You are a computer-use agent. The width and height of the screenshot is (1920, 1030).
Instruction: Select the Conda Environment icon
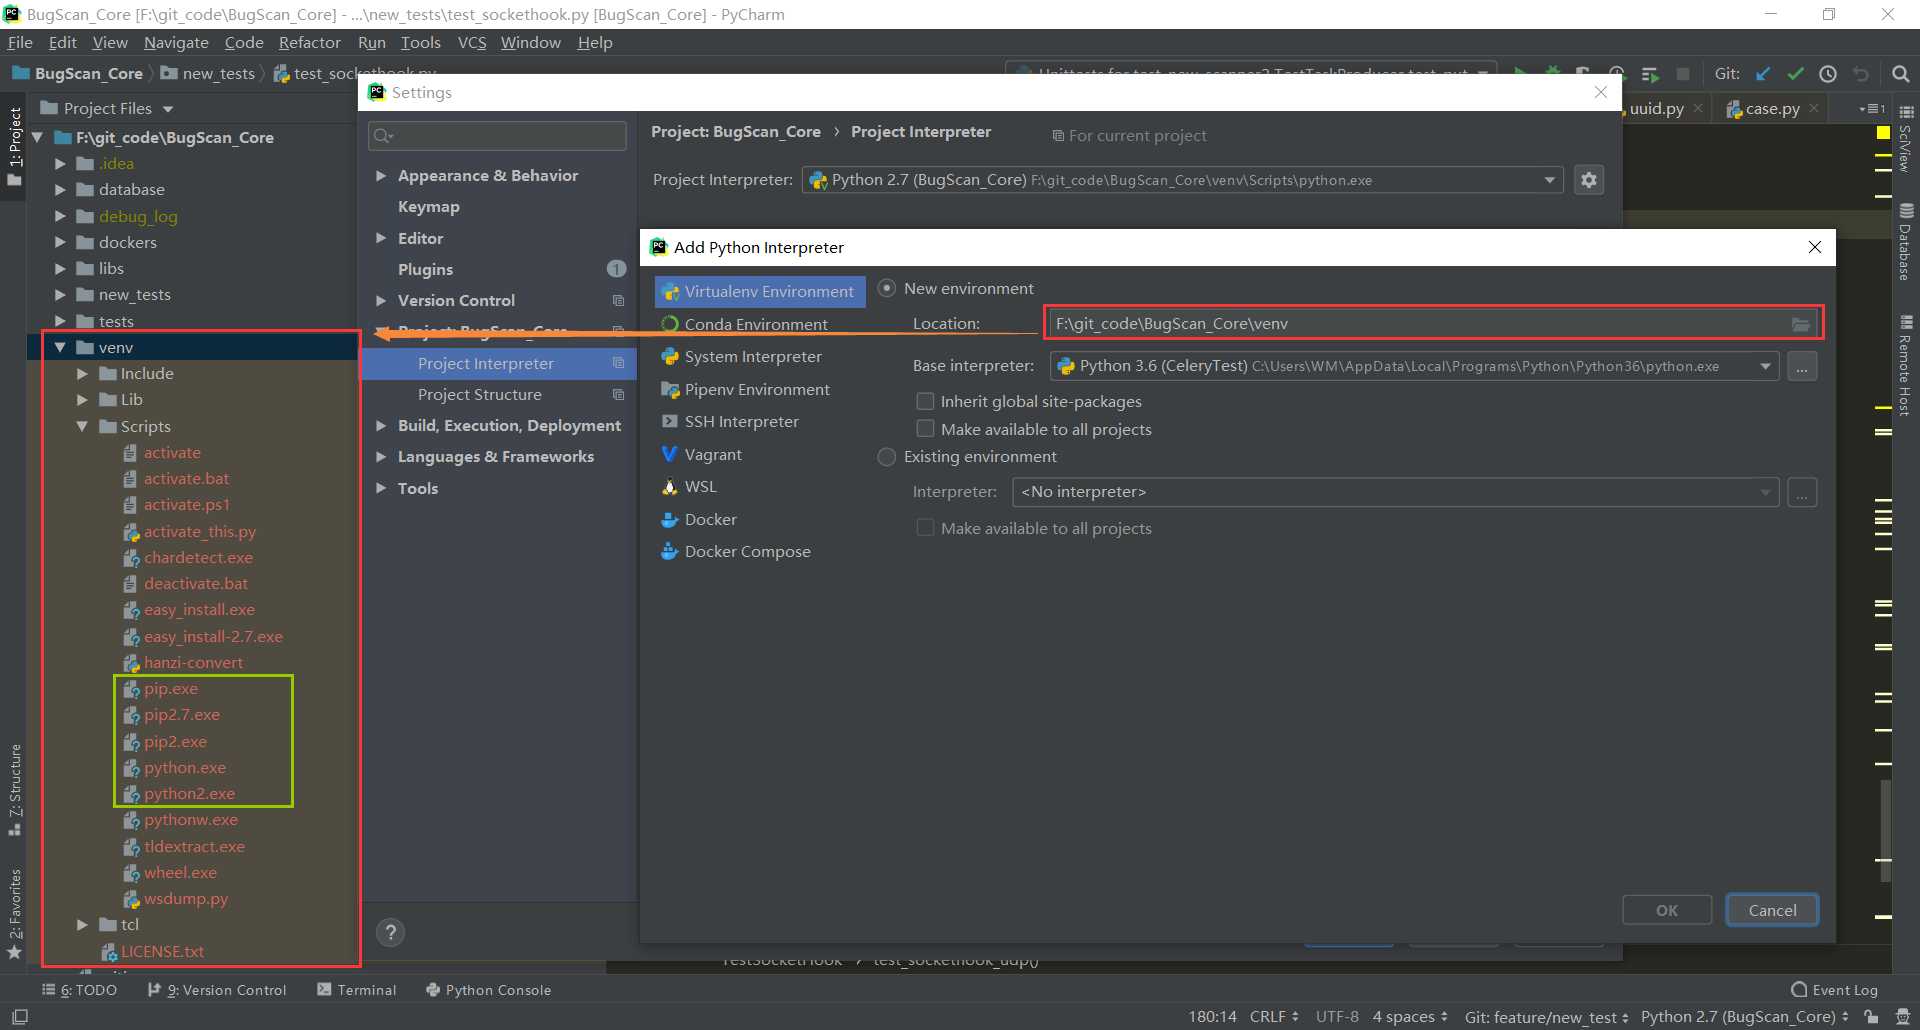(x=670, y=324)
